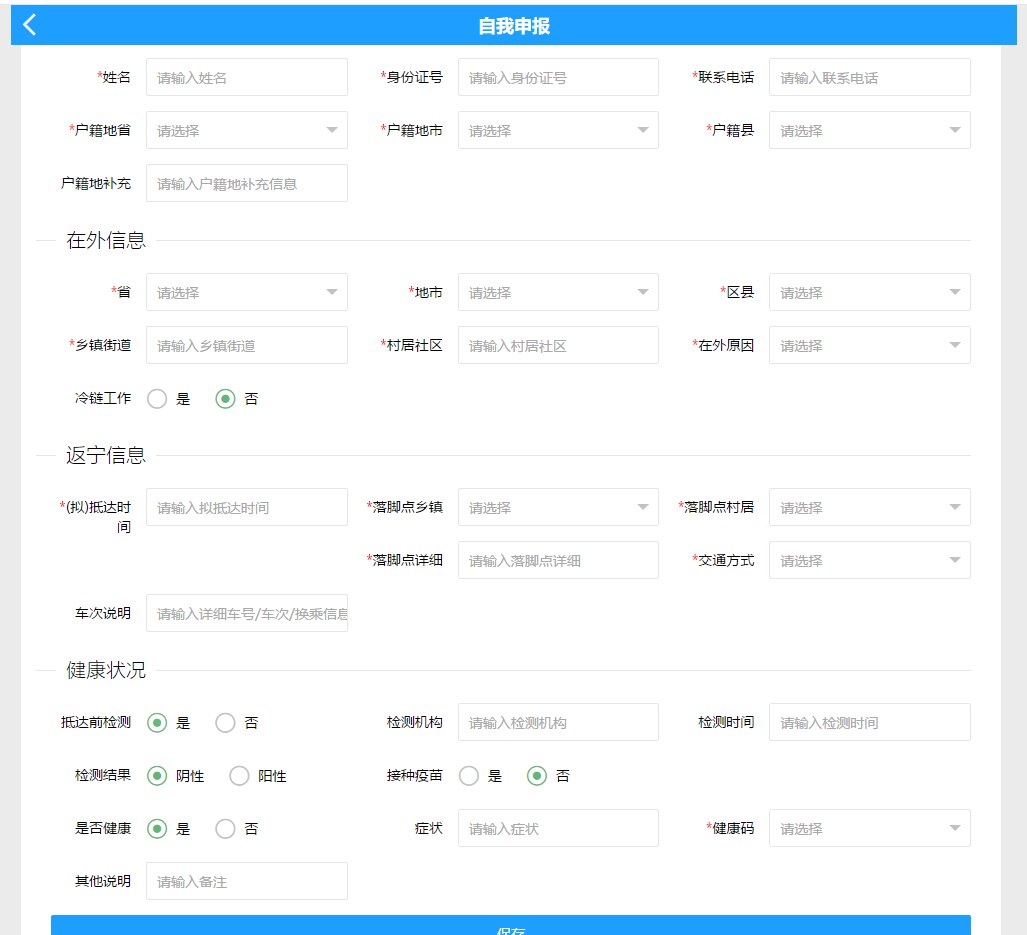1027x935 pixels.
Task: Choose 阳性 for 检测结果
Action: [x=240, y=776]
